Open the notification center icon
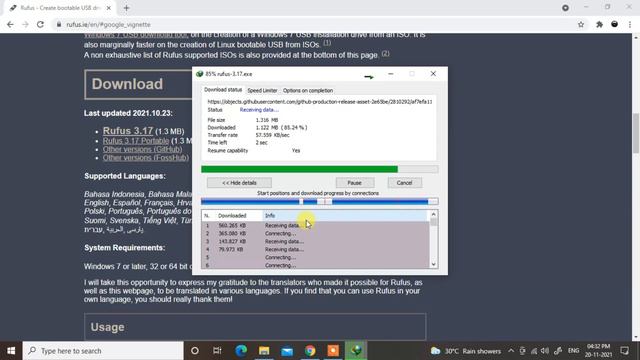The image size is (640, 360). pyautogui.click(x=624, y=351)
